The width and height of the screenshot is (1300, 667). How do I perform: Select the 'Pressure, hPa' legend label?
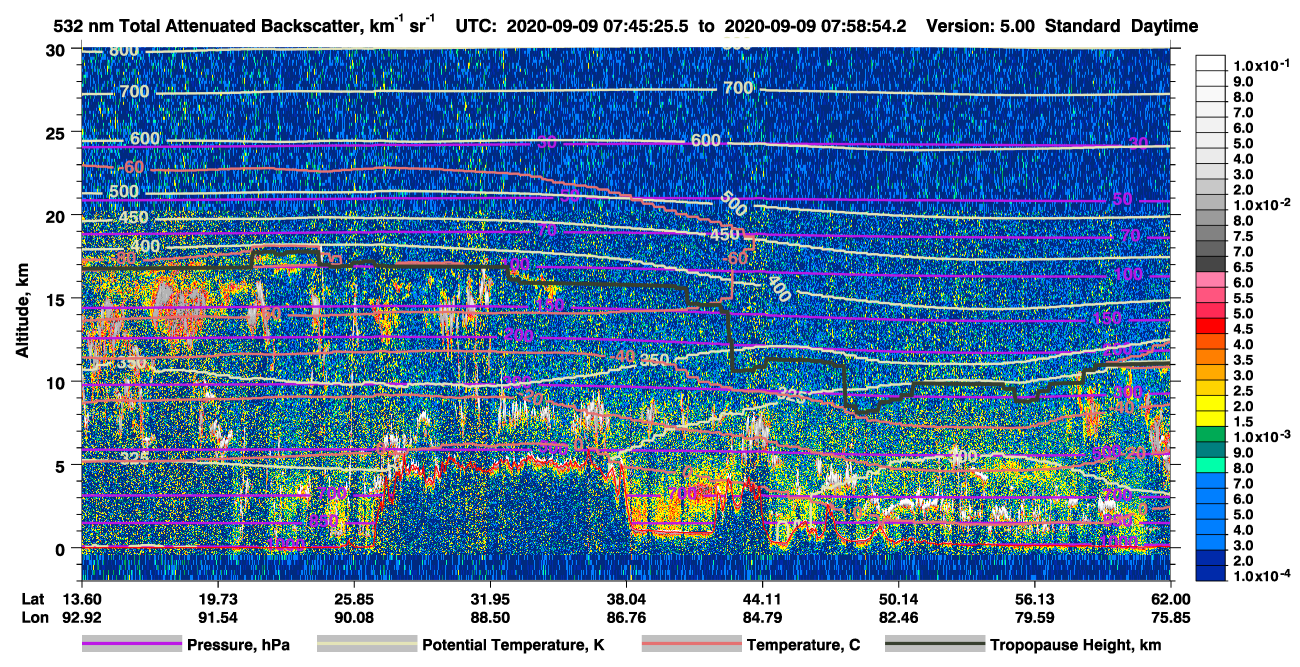238,645
